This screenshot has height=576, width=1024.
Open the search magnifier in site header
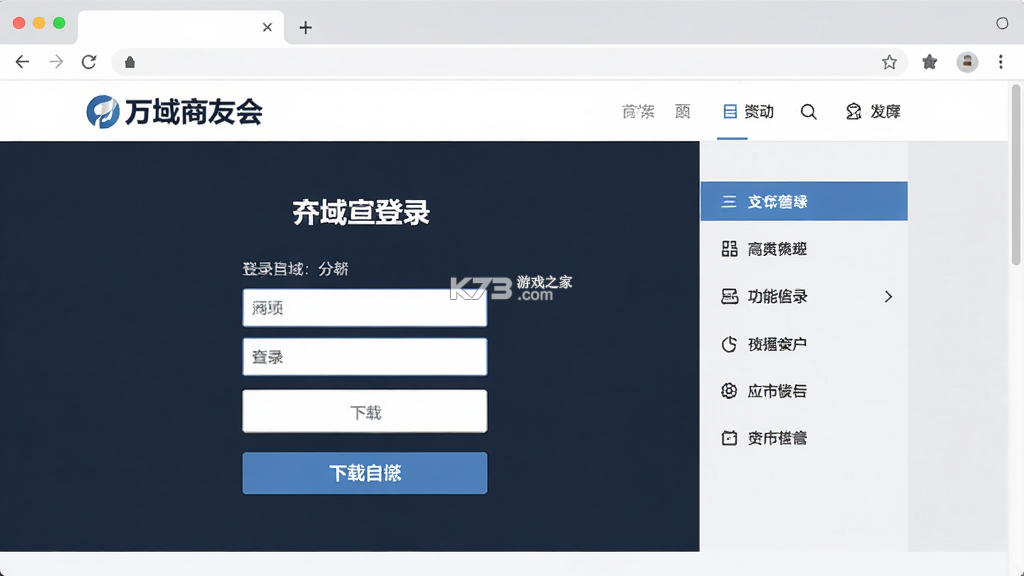[808, 112]
